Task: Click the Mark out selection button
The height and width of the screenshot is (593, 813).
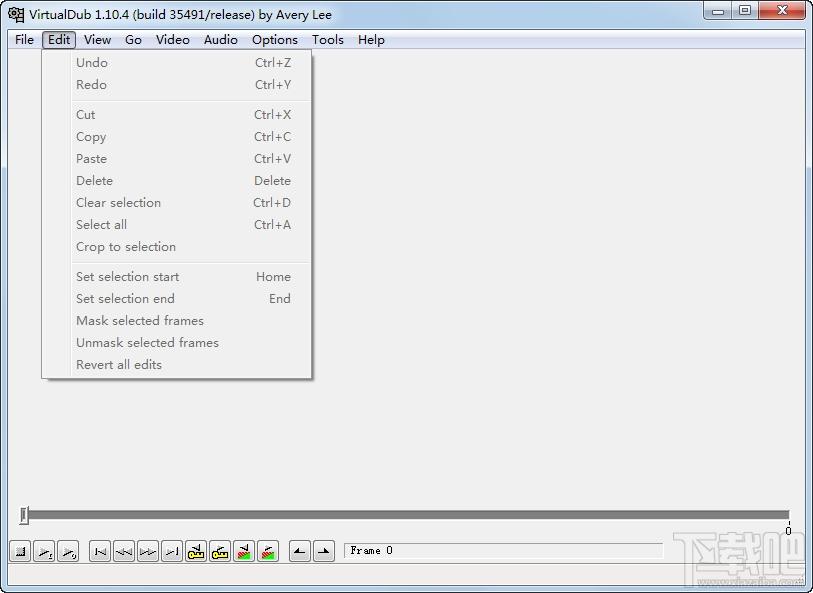Action: (x=324, y=552)
